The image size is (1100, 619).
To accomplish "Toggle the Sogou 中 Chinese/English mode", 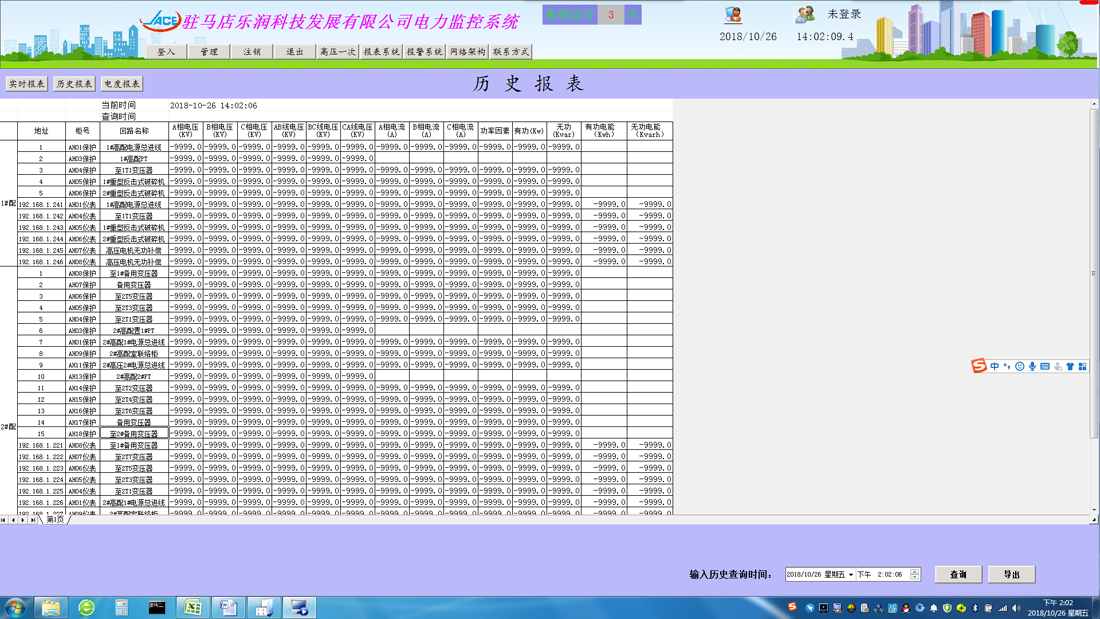I will pos(995,366).
